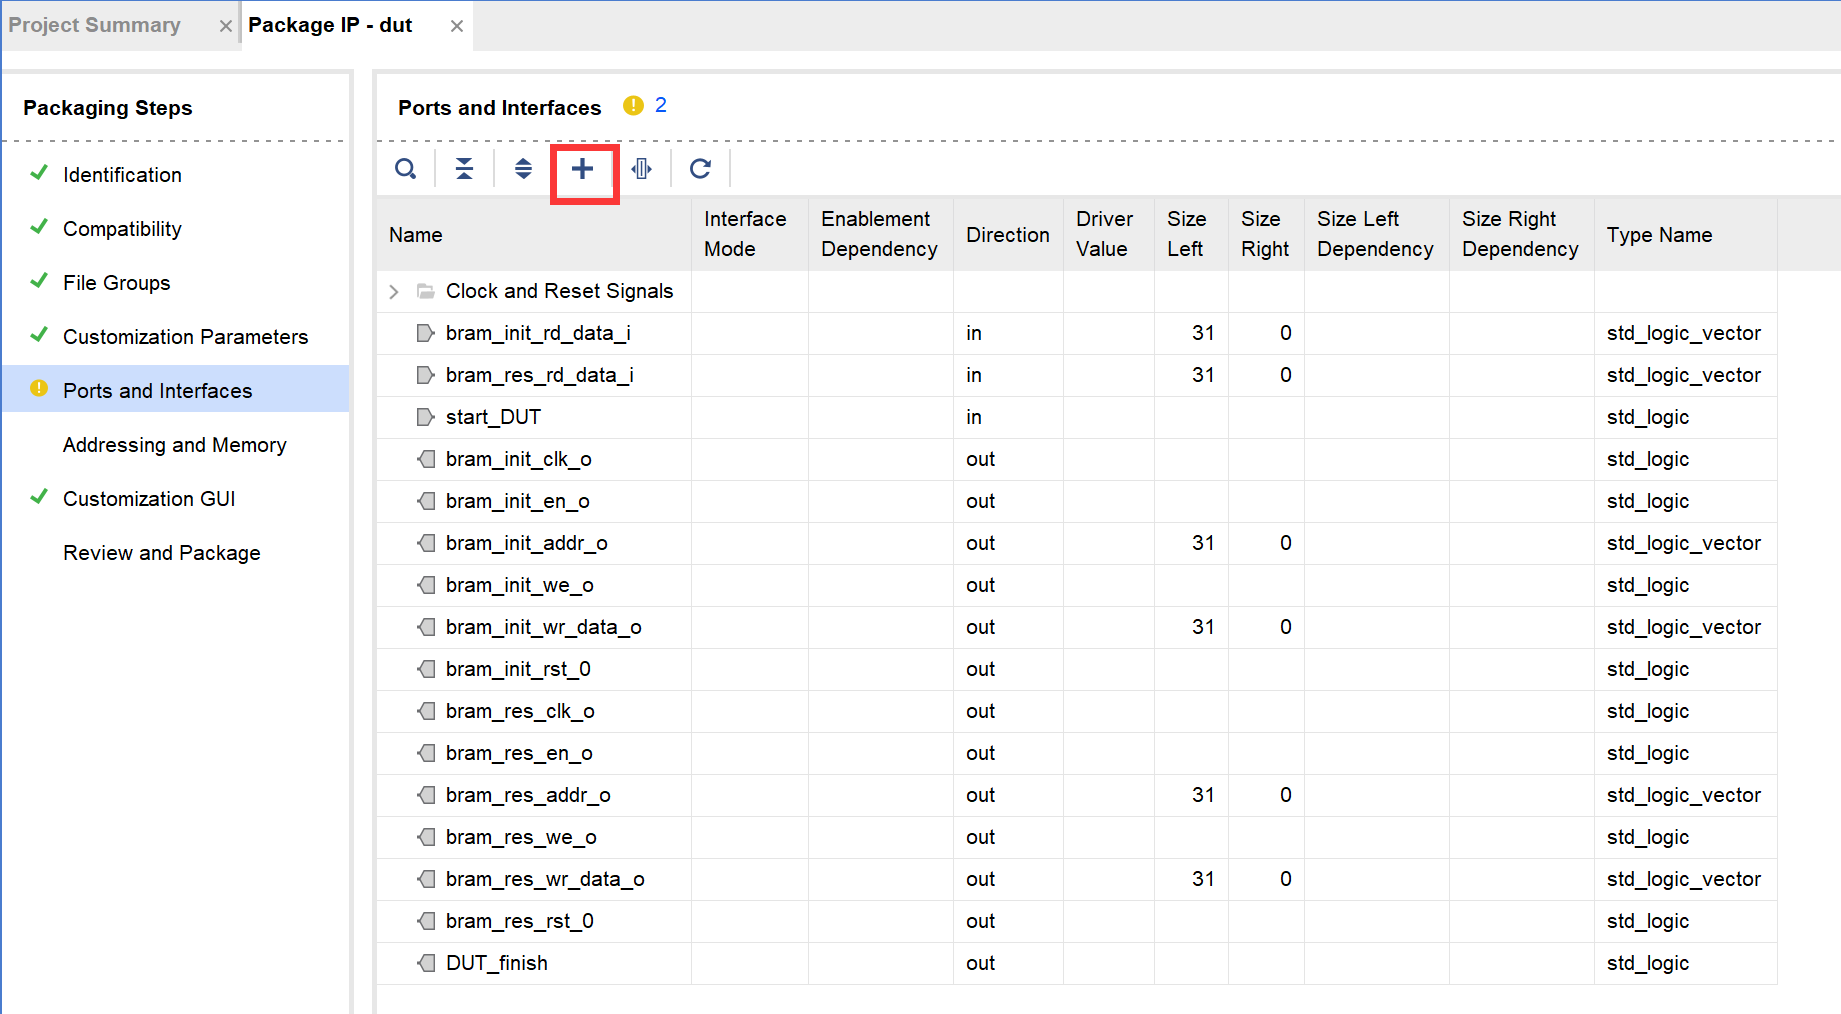The image size is (1841, 1014).
Task: Select the bram_res_wr_data_o port name
Action: [545, 879]
